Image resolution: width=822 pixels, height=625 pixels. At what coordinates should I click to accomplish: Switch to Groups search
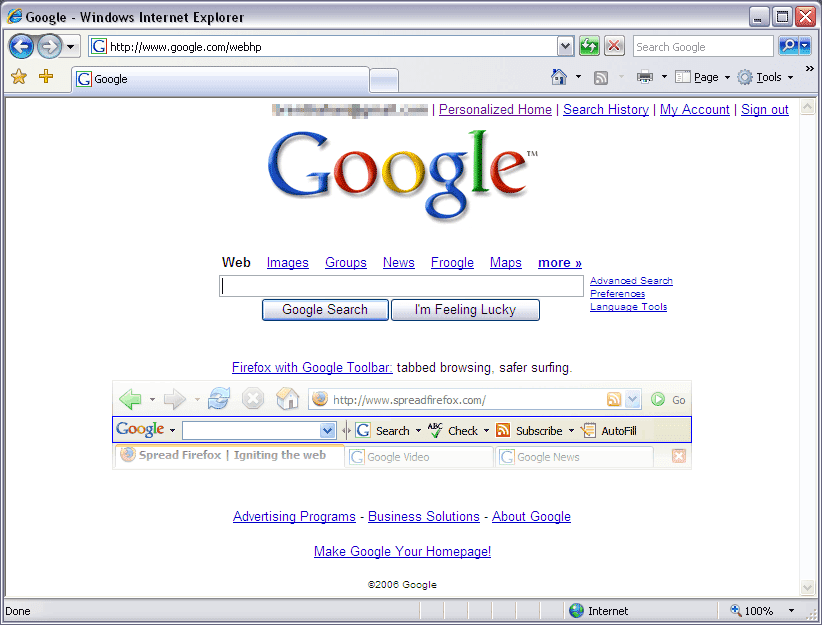click(x=346, y=262)
